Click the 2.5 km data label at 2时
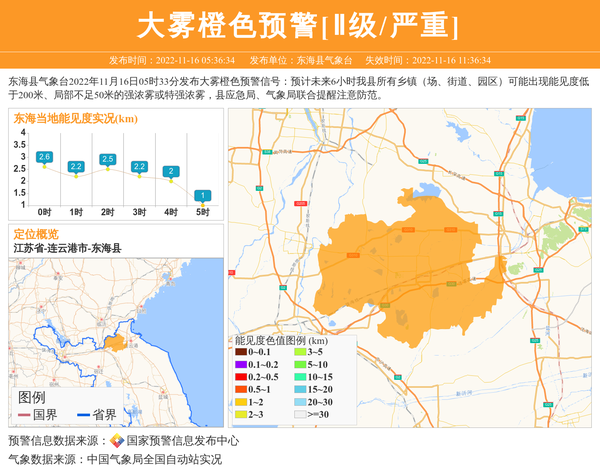Image resolution: width=600 pixels, height=471 pixels. pyautogui.click(x=108, y=159)
